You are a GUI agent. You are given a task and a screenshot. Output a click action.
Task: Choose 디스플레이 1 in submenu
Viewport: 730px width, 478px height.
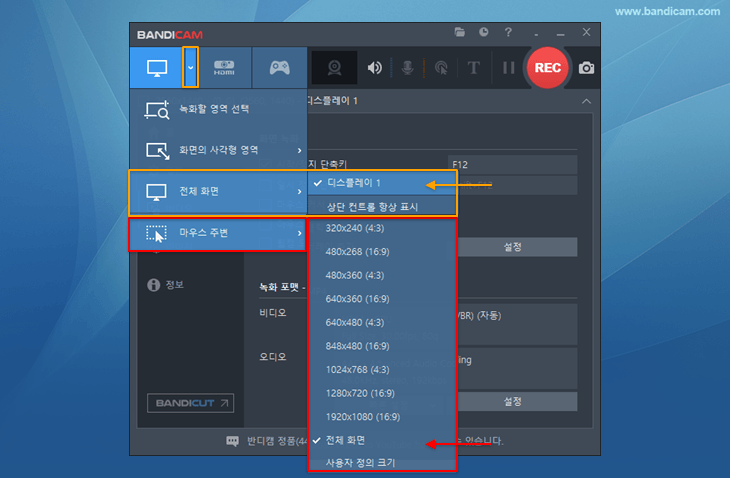(x=382, y=183)
